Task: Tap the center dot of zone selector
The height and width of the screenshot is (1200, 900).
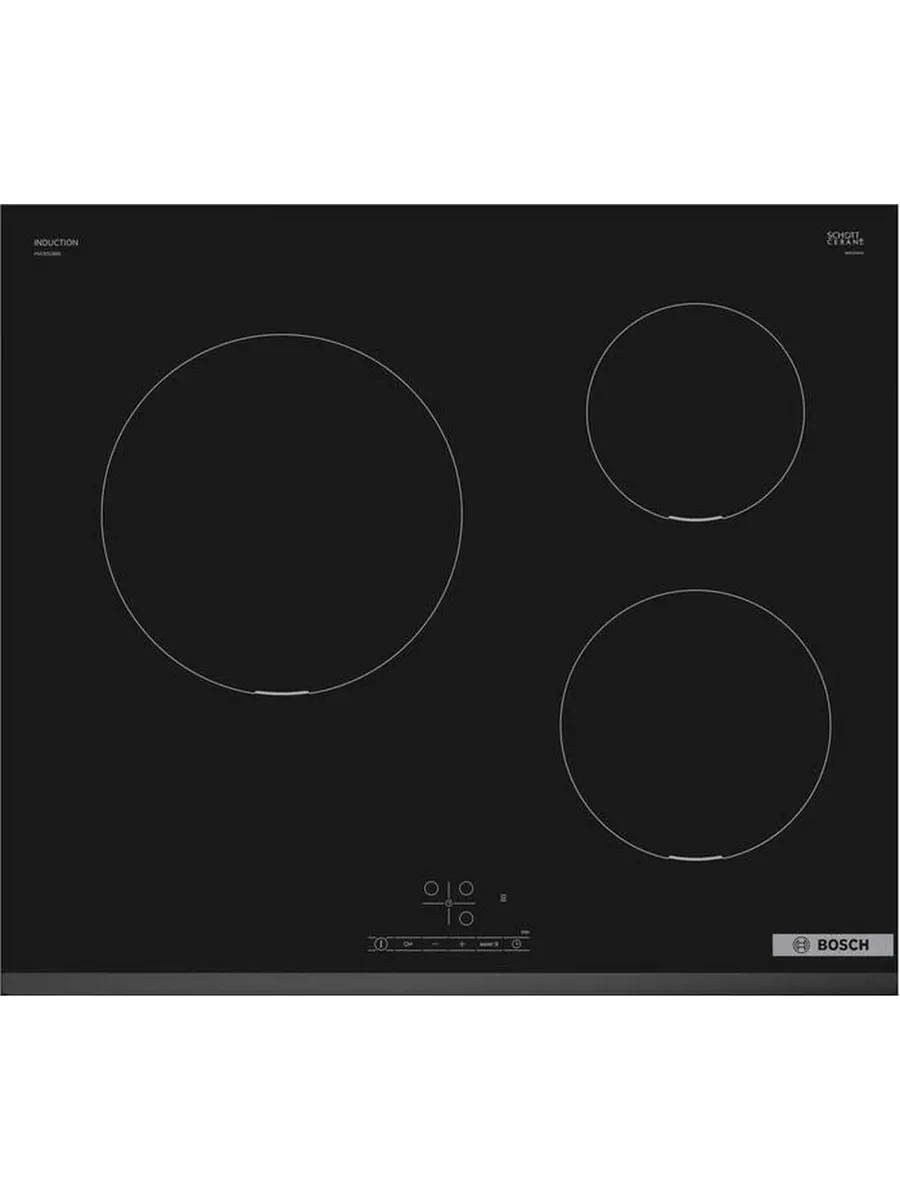Action: click(x=448, y=902)
